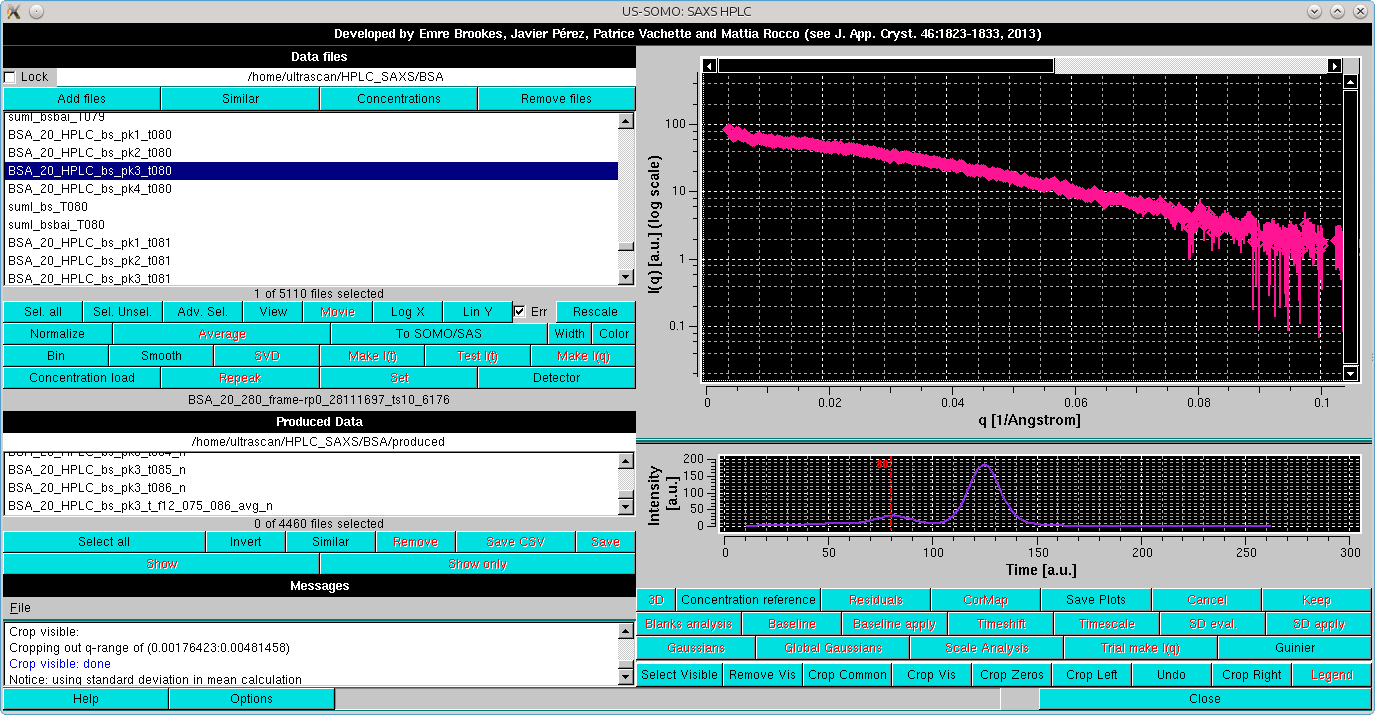Screen dimensions: 1375x715
Task: Click Crop Common button
Action: click(x=848, y=675)
